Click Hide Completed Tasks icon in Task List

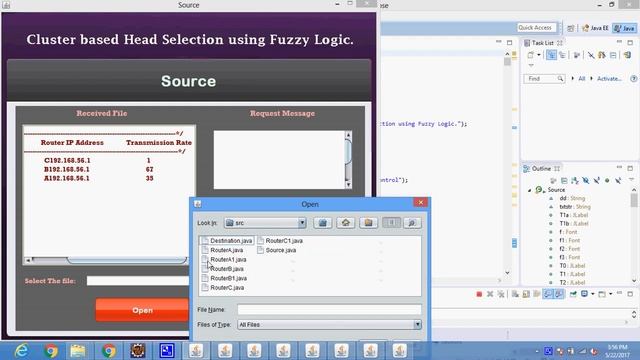(x=591, y=55)
